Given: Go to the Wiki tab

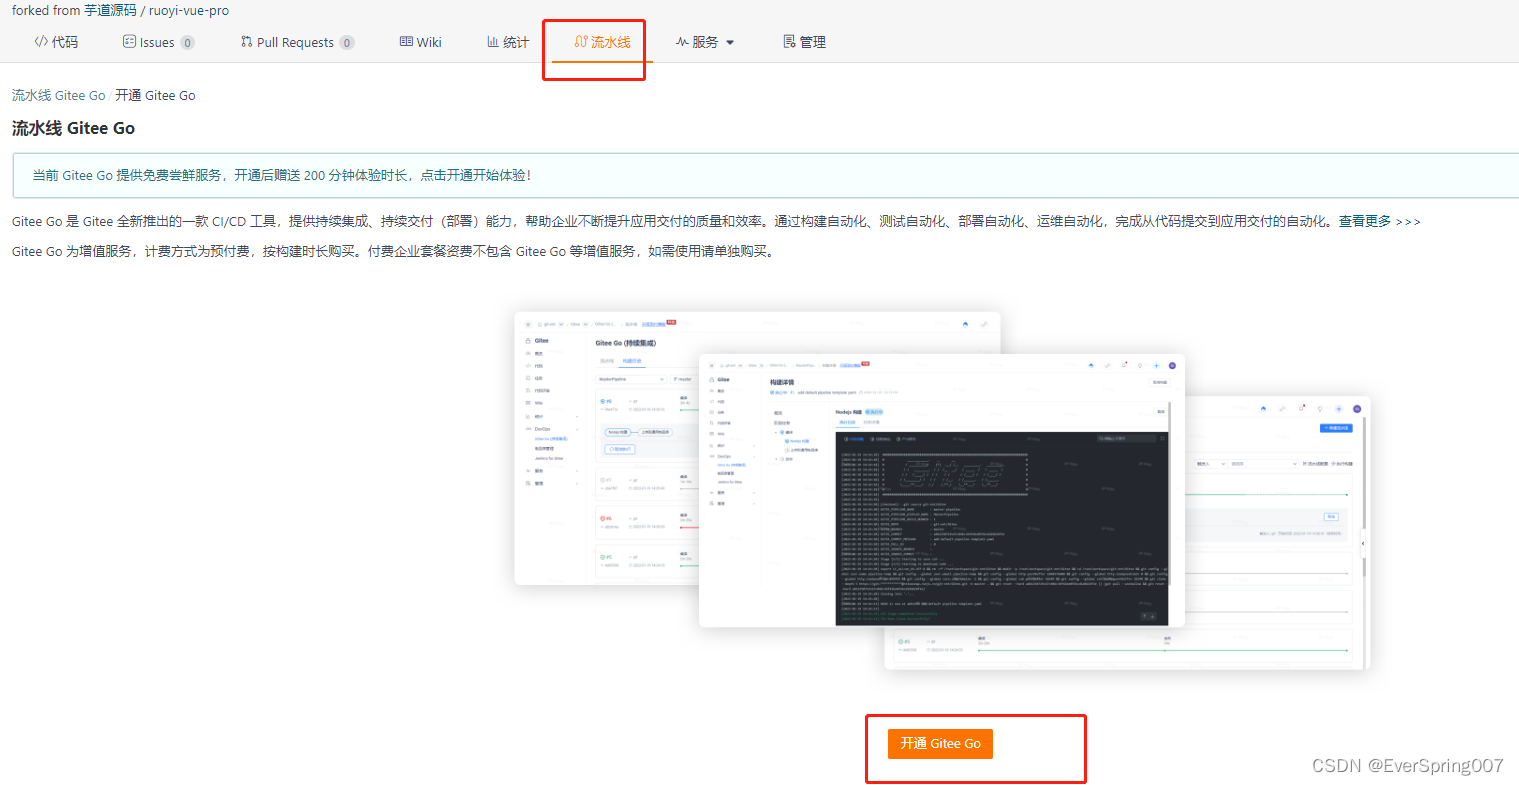Looking at the screenshot, I should tap(420, 42).
